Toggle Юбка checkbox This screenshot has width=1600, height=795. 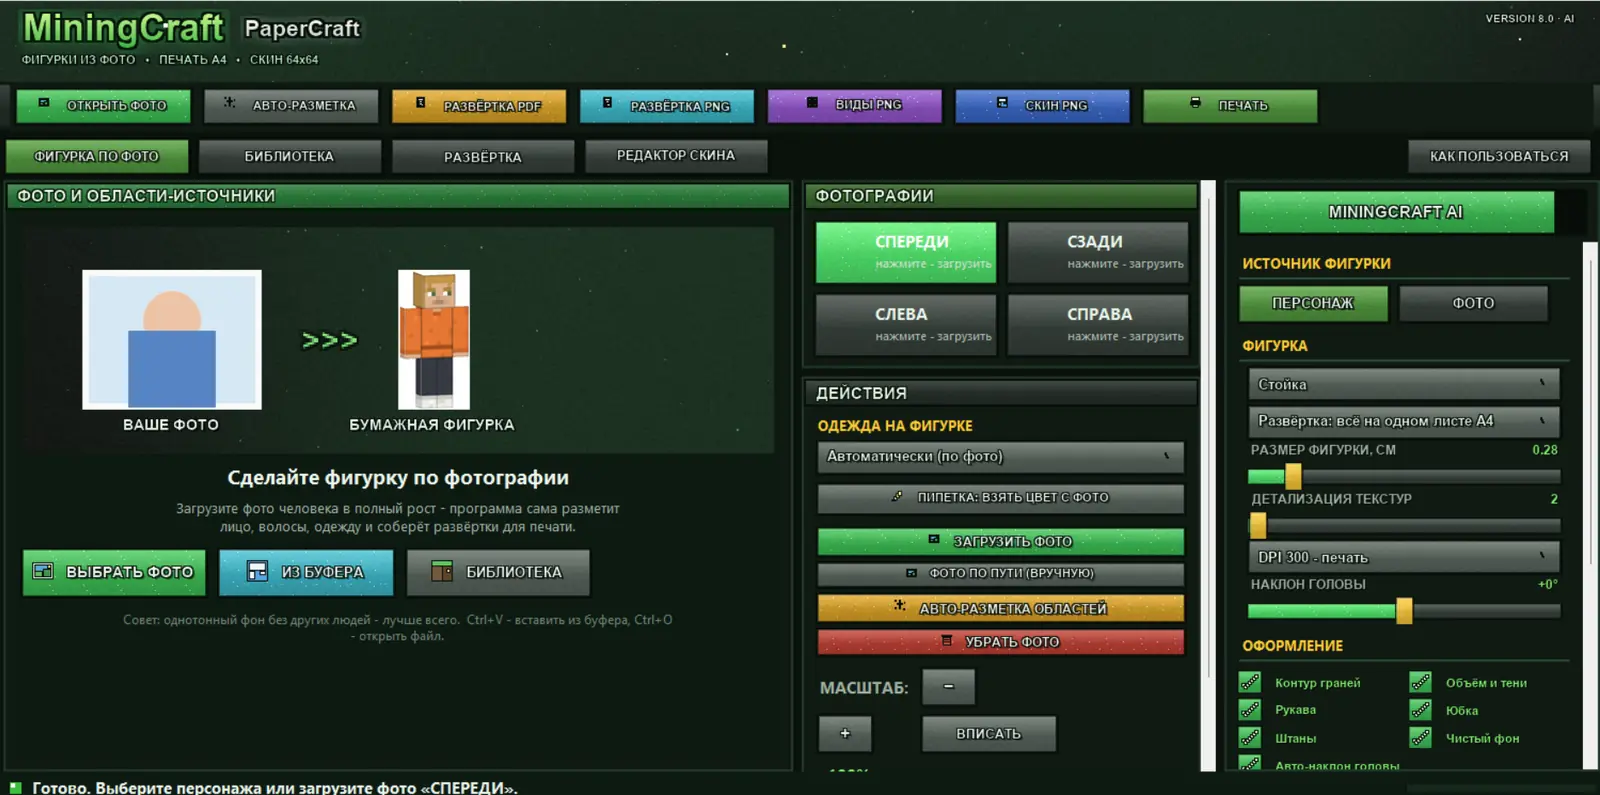coord(1420,710)
